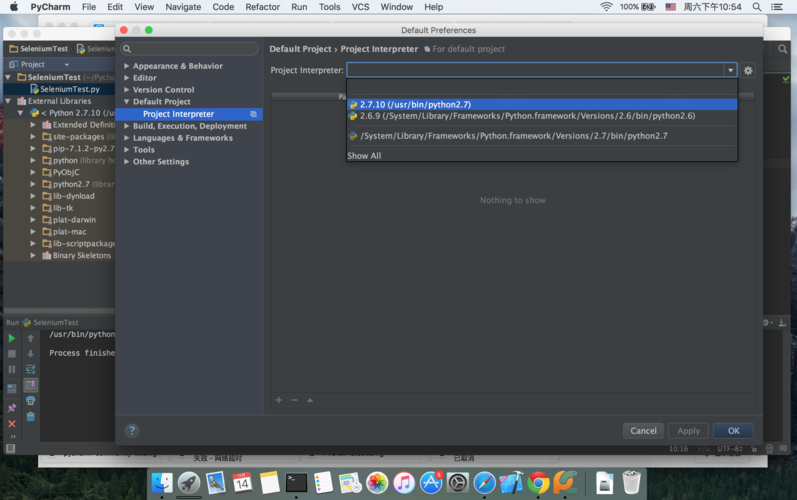Select Versions/2.7/bin/python2.7 interpreter option
This screenshot has width=797, height=500.
click(x=542, y=136)
